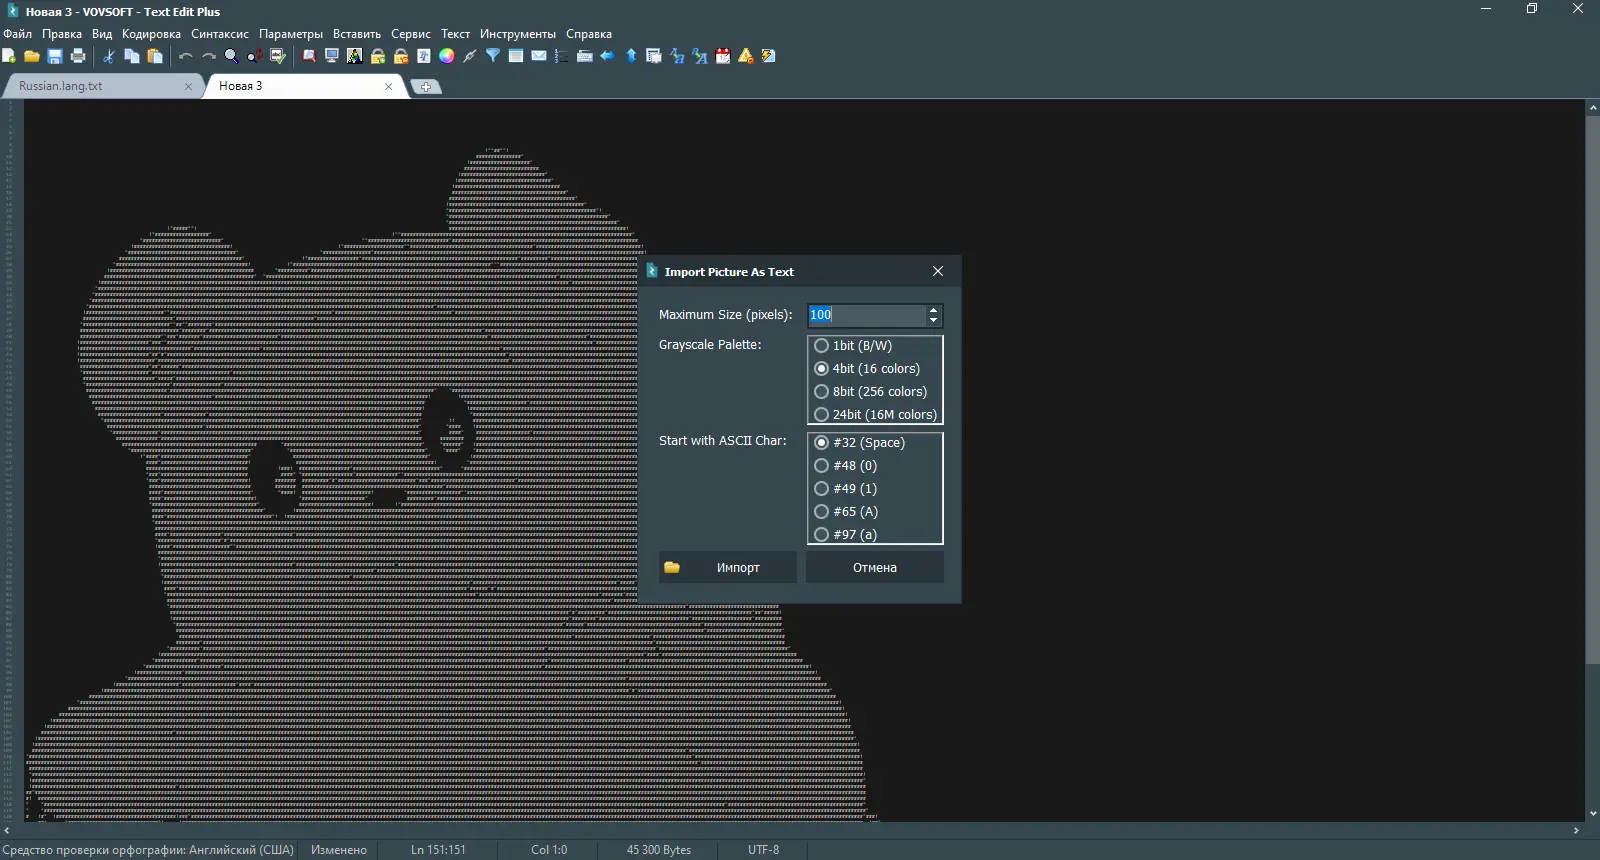Close the Russian.lang.txt tab
This screenshot has height=860, width=1600.
(188, 87)
